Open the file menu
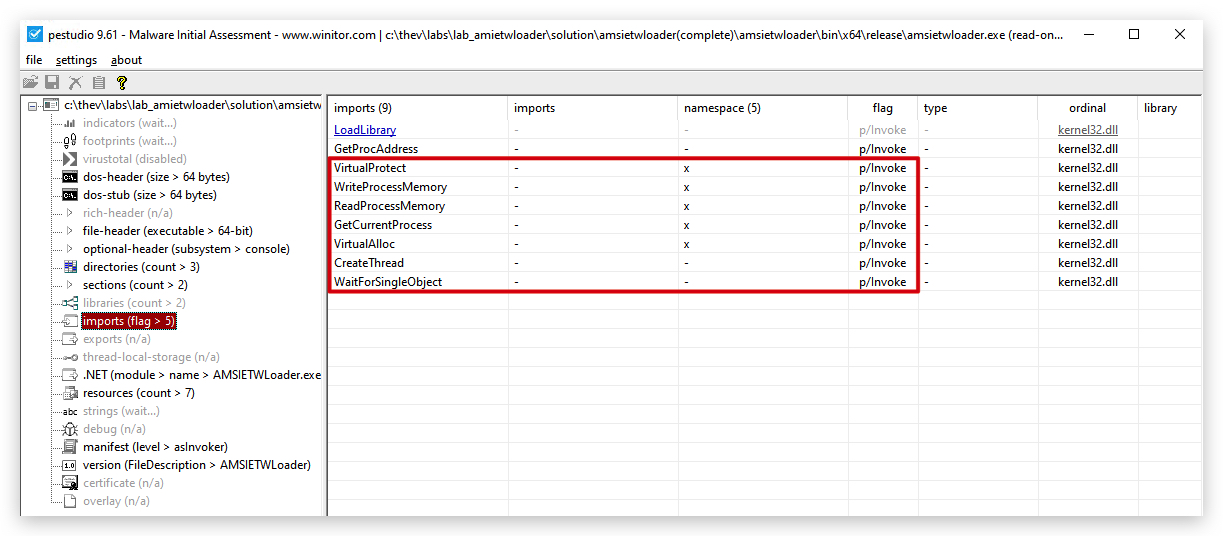1223x536 pixels. 34,60
